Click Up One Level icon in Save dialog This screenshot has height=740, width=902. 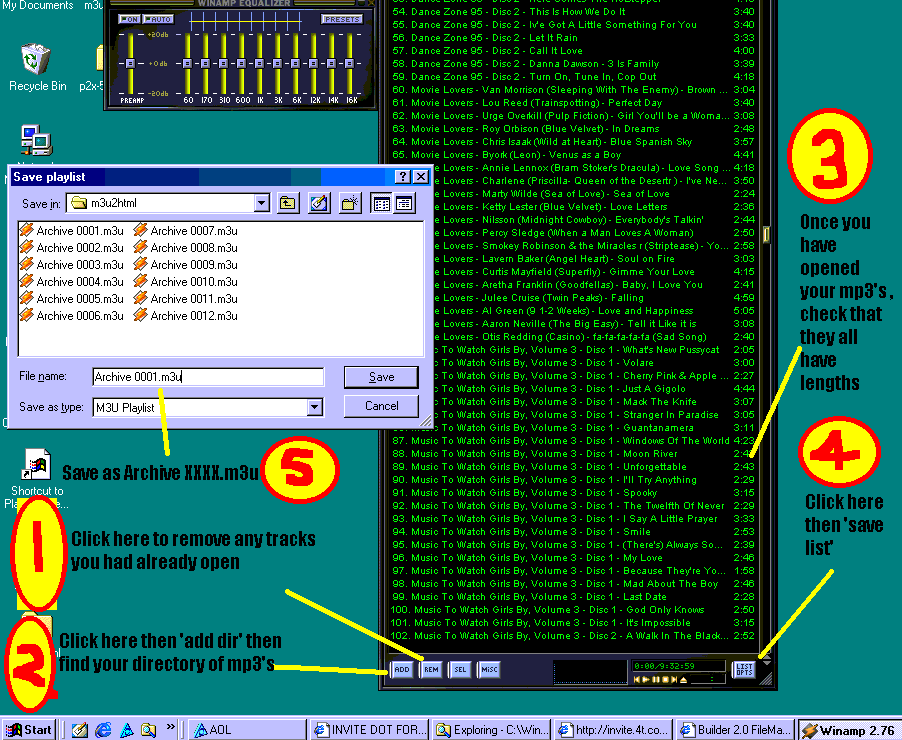coord(288,203)
